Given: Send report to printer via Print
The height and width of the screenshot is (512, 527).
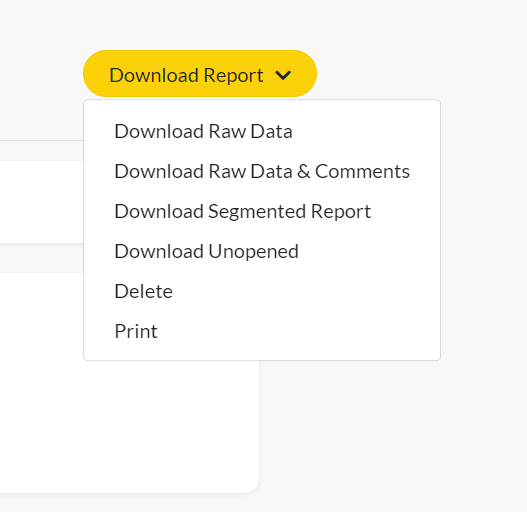Looking at the screenshot, I should [x=136, y=331].
